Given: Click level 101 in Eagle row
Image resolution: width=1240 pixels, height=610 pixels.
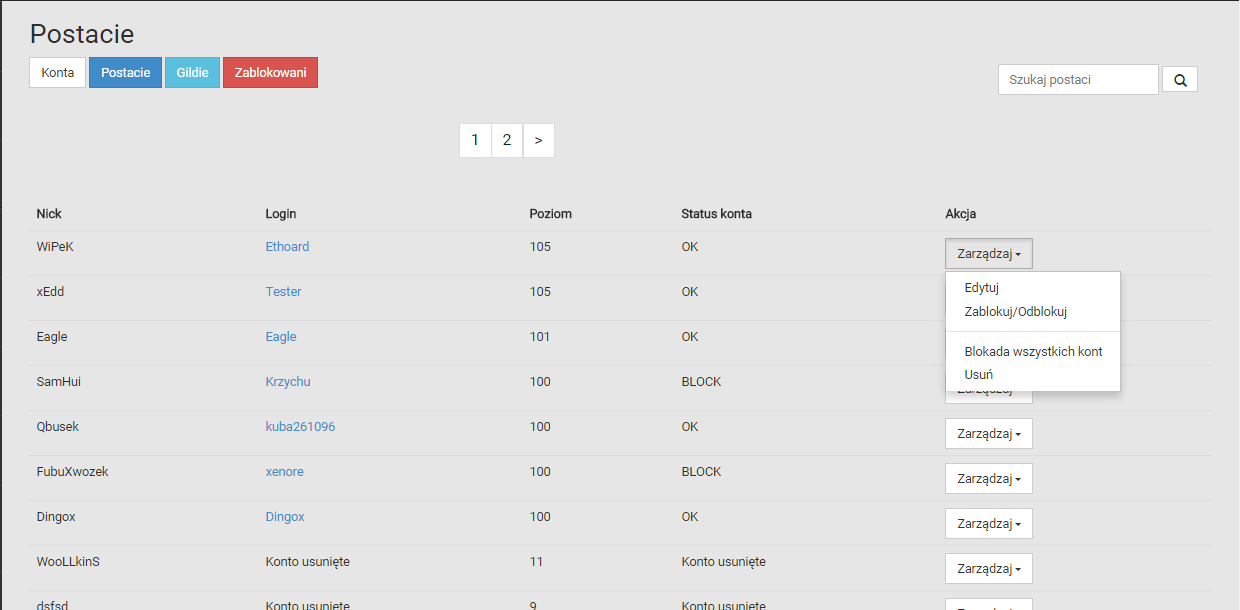Looking at the screenshot, I should [540, 337].
